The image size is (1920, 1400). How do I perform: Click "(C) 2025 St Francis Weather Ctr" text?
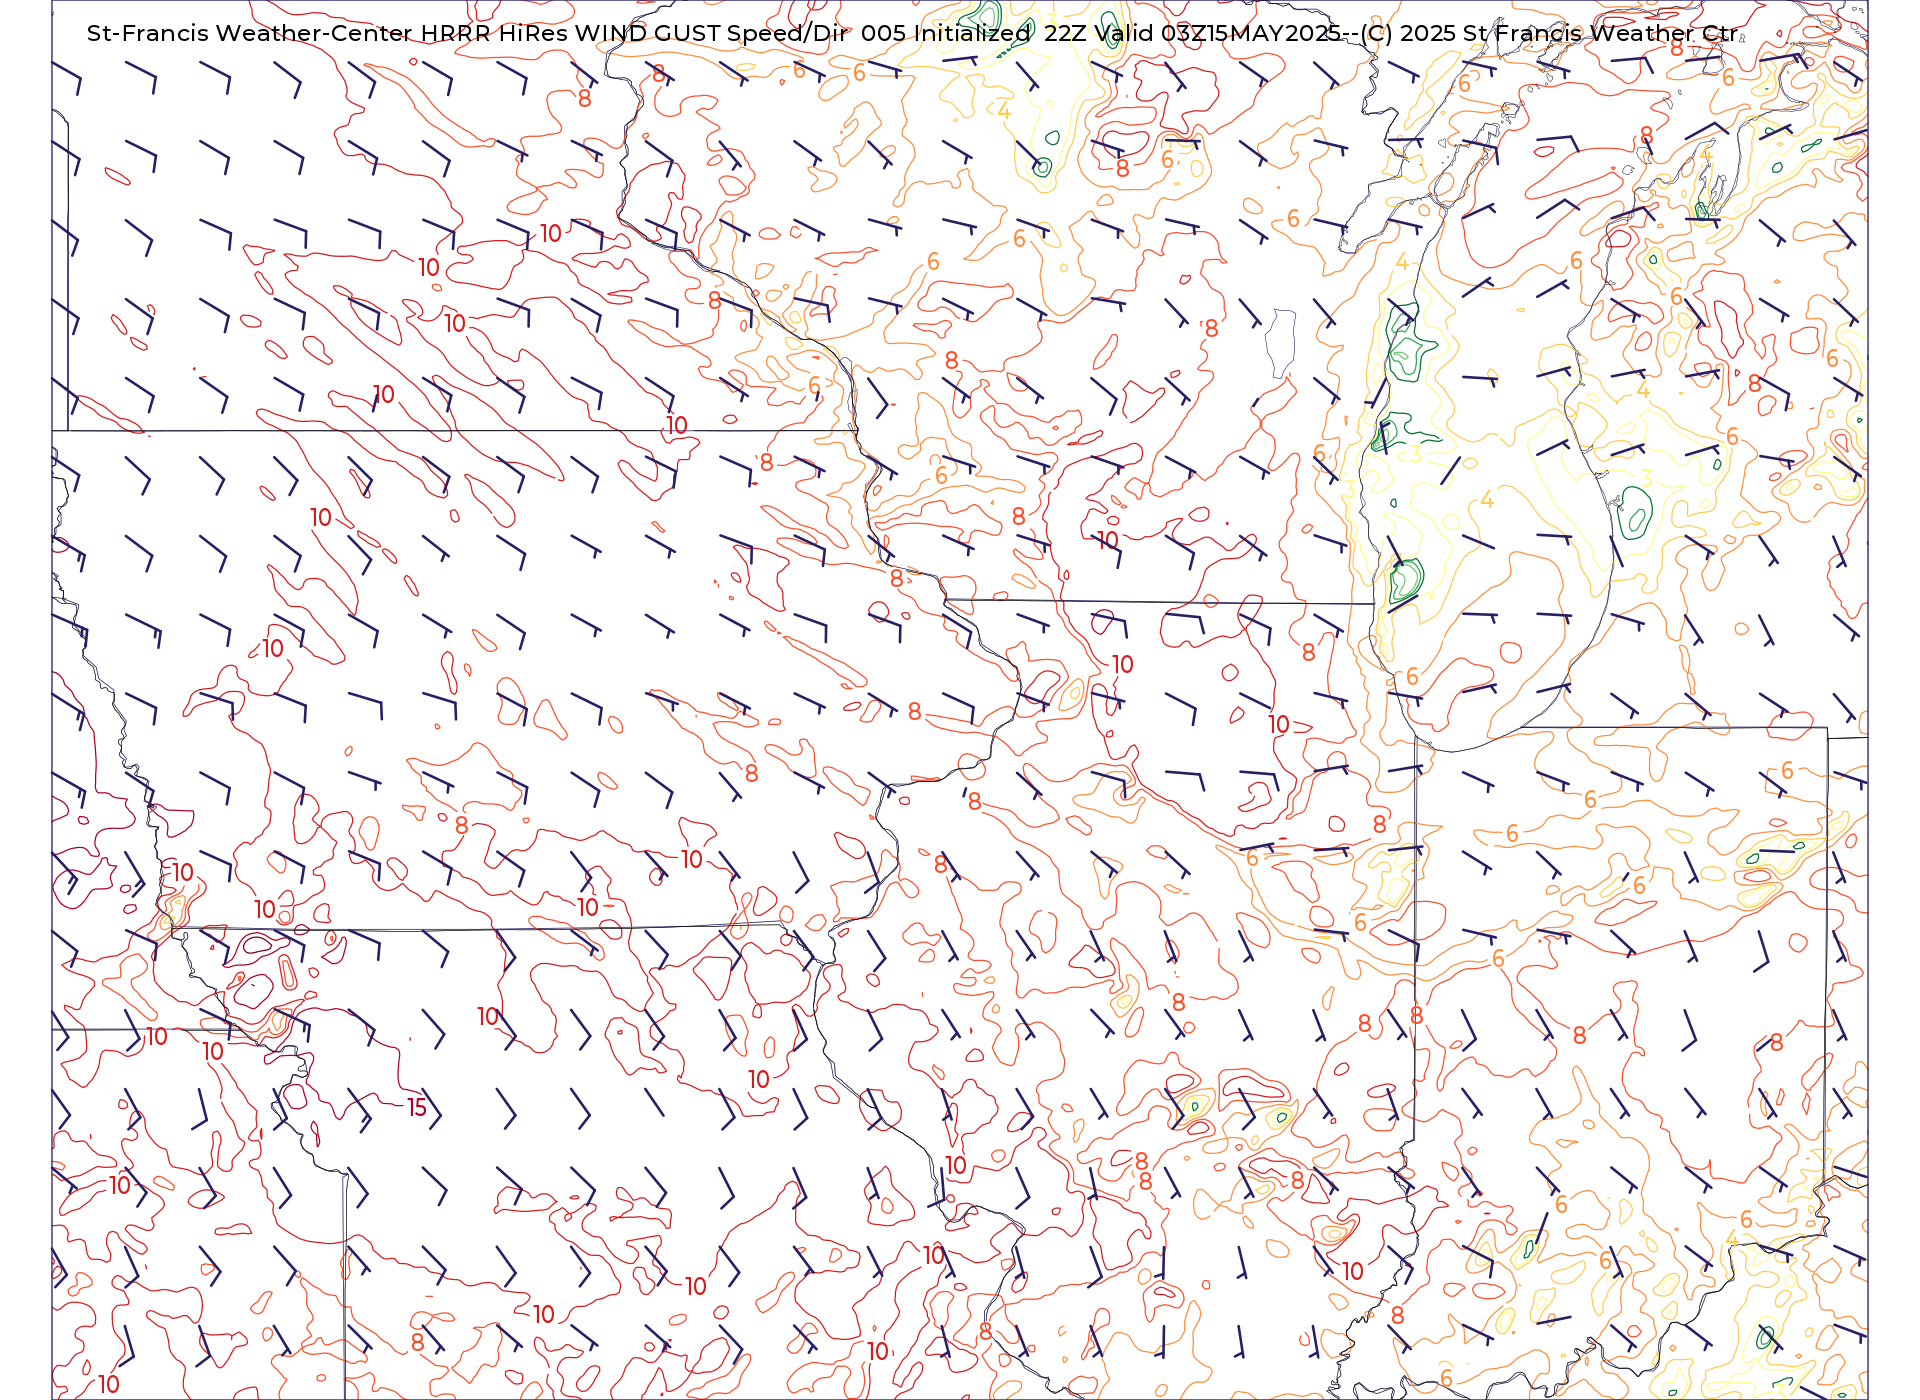click(x=1549, y=33)
